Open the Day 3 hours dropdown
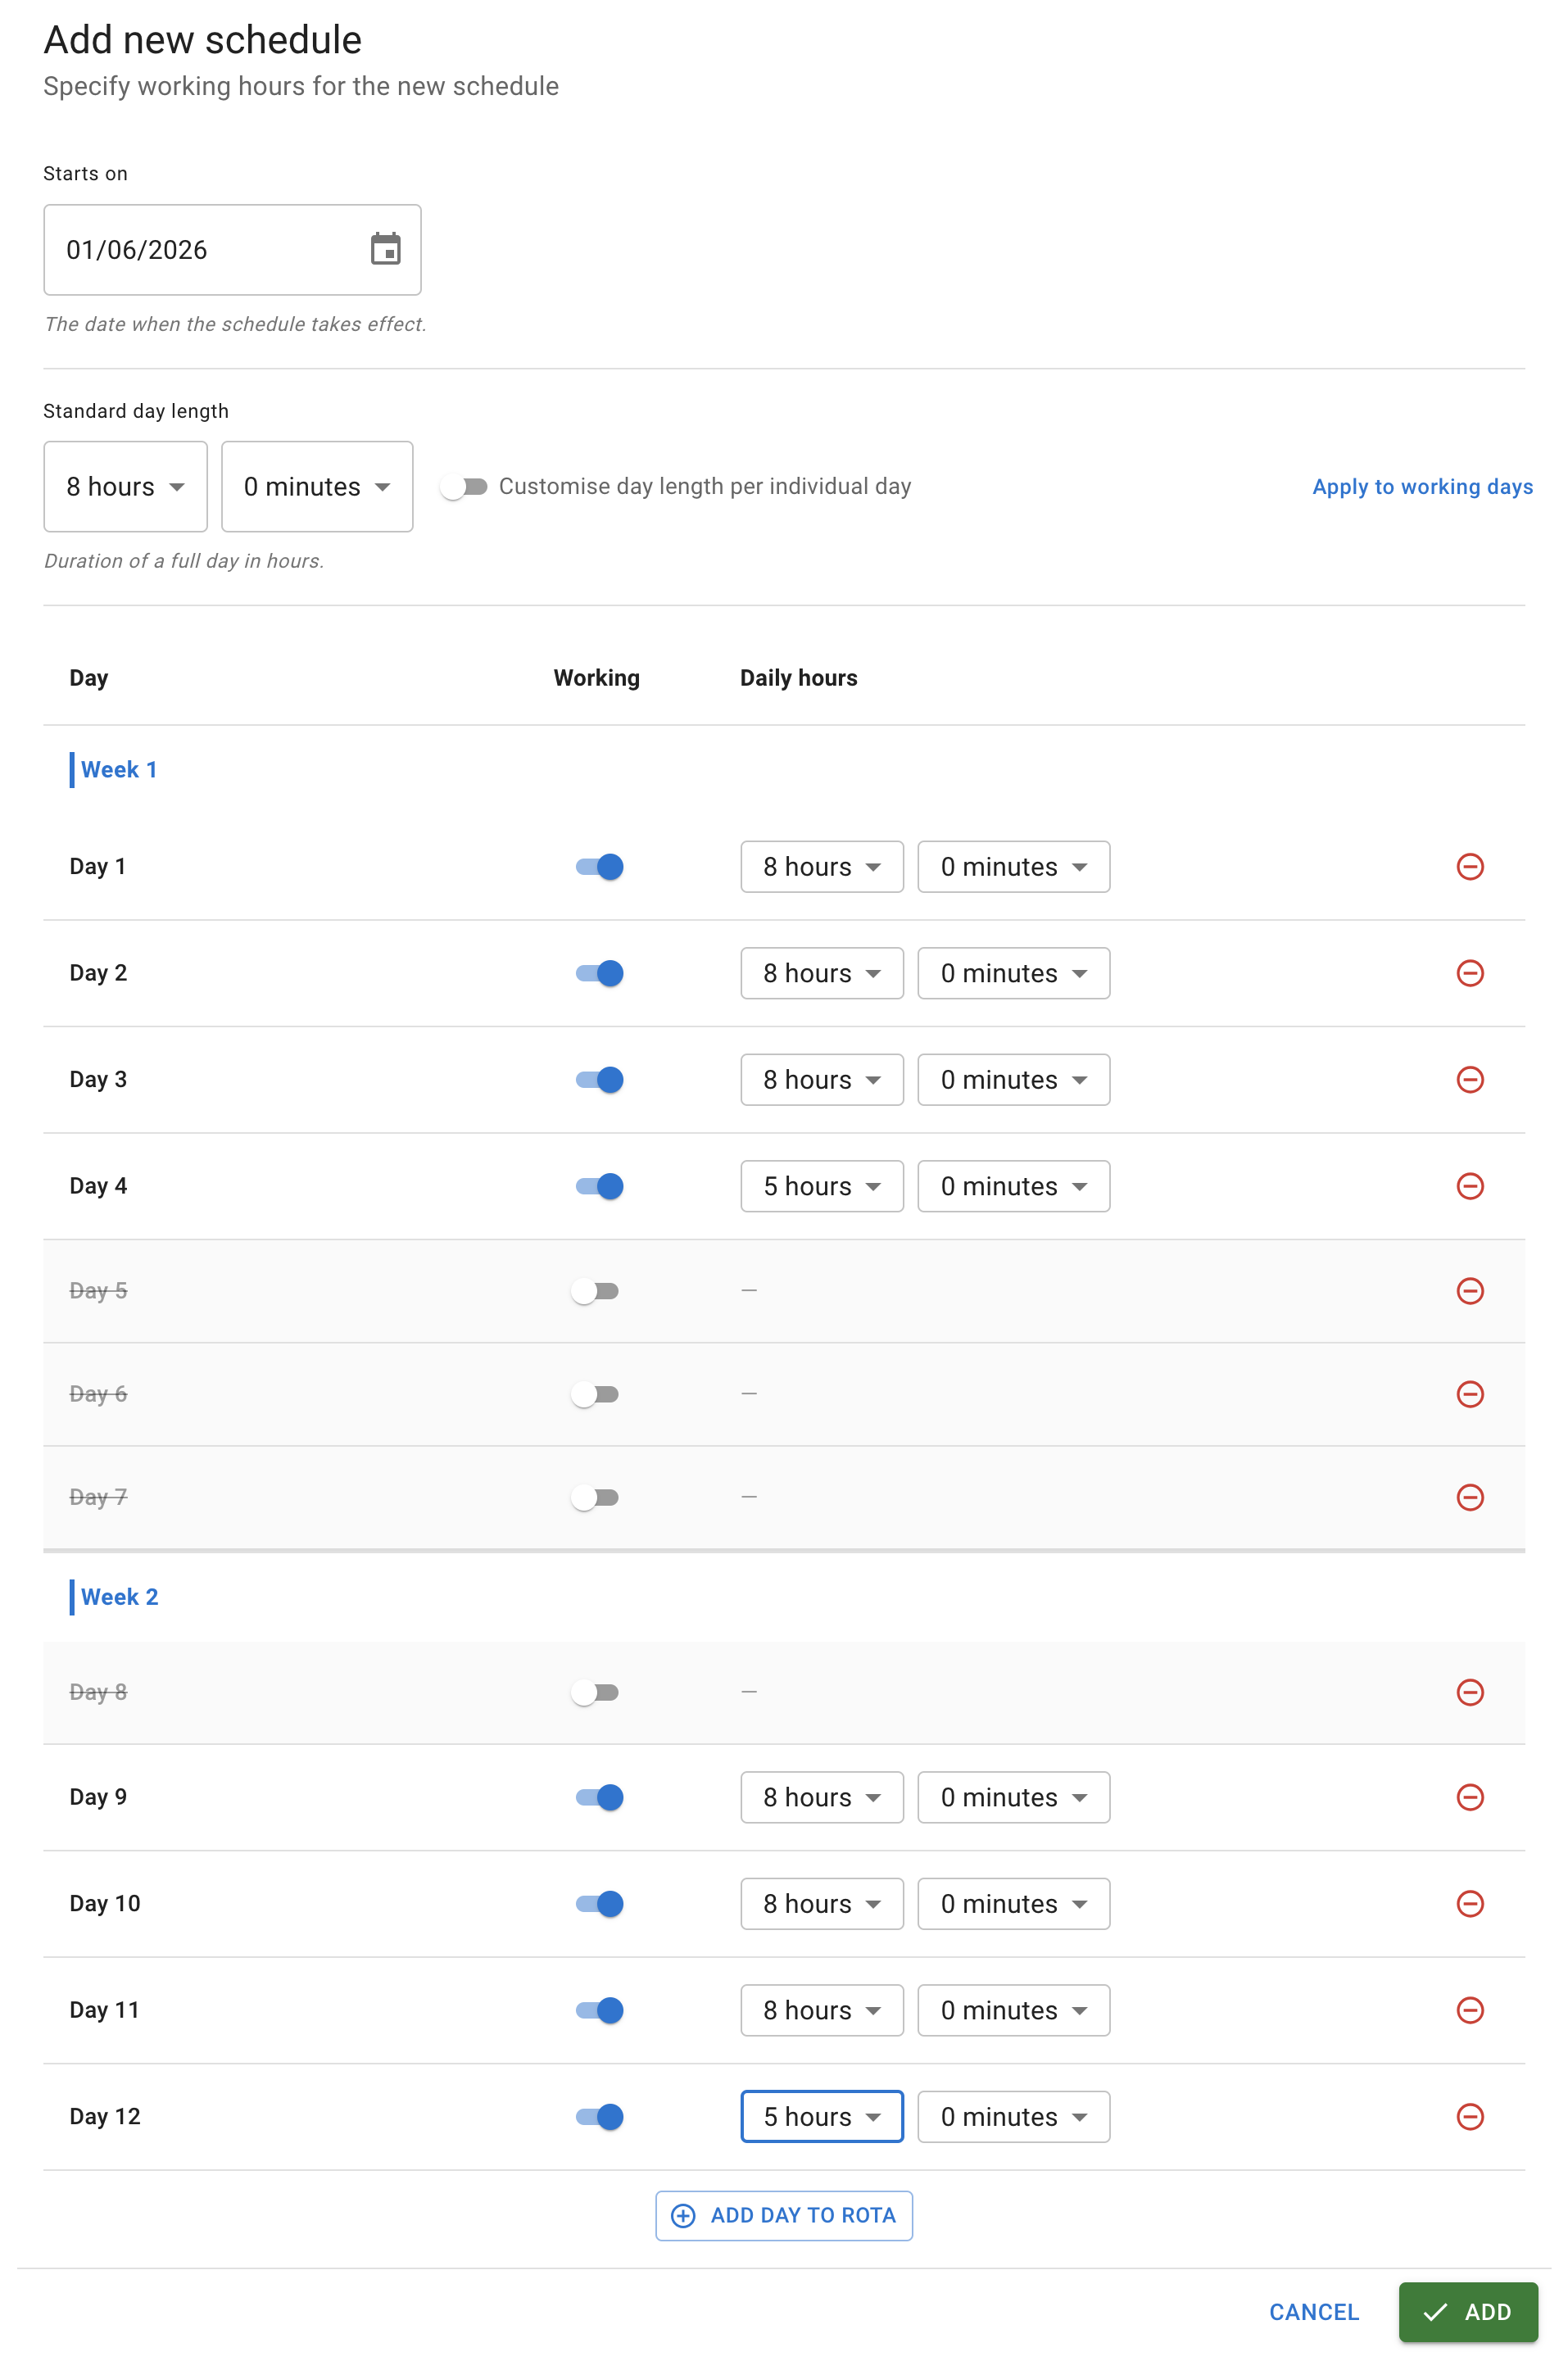Viewport: 1568px width, 2379px height. 822,1079
